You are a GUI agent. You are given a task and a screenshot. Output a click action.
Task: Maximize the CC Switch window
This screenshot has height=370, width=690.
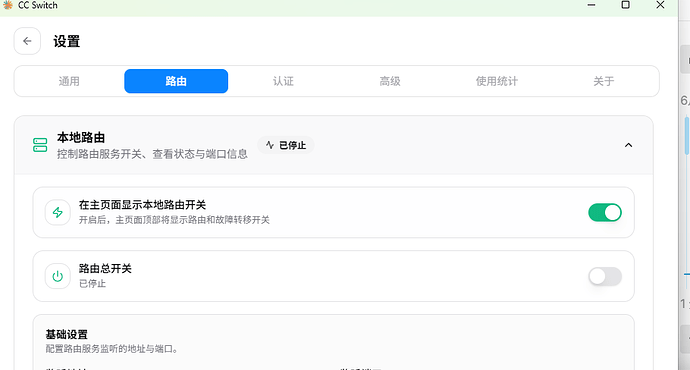[625, 5]
